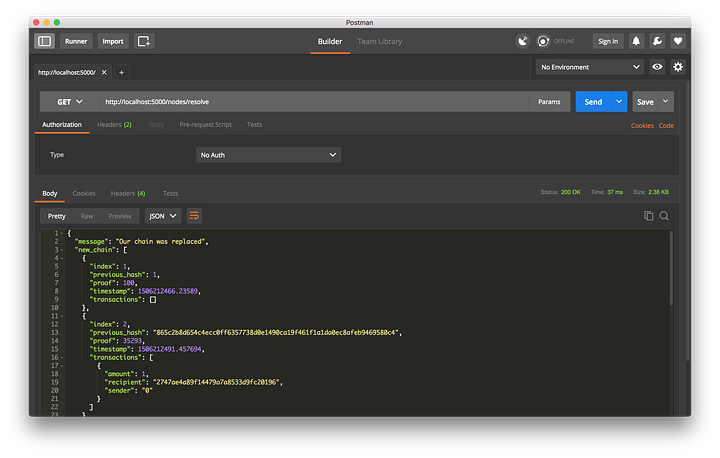Open the GET method dropdown

[70, 102]
